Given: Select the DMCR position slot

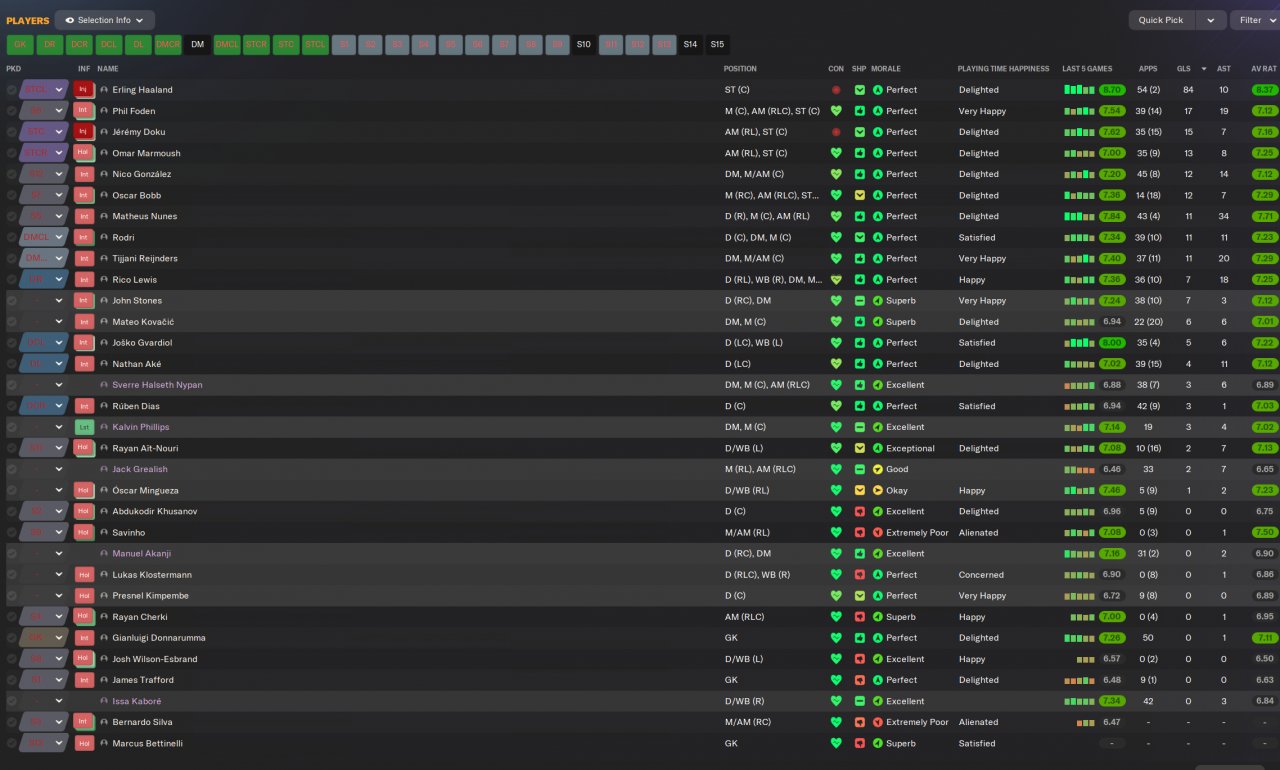Looking at the screenshot, I should pos(168,44).
